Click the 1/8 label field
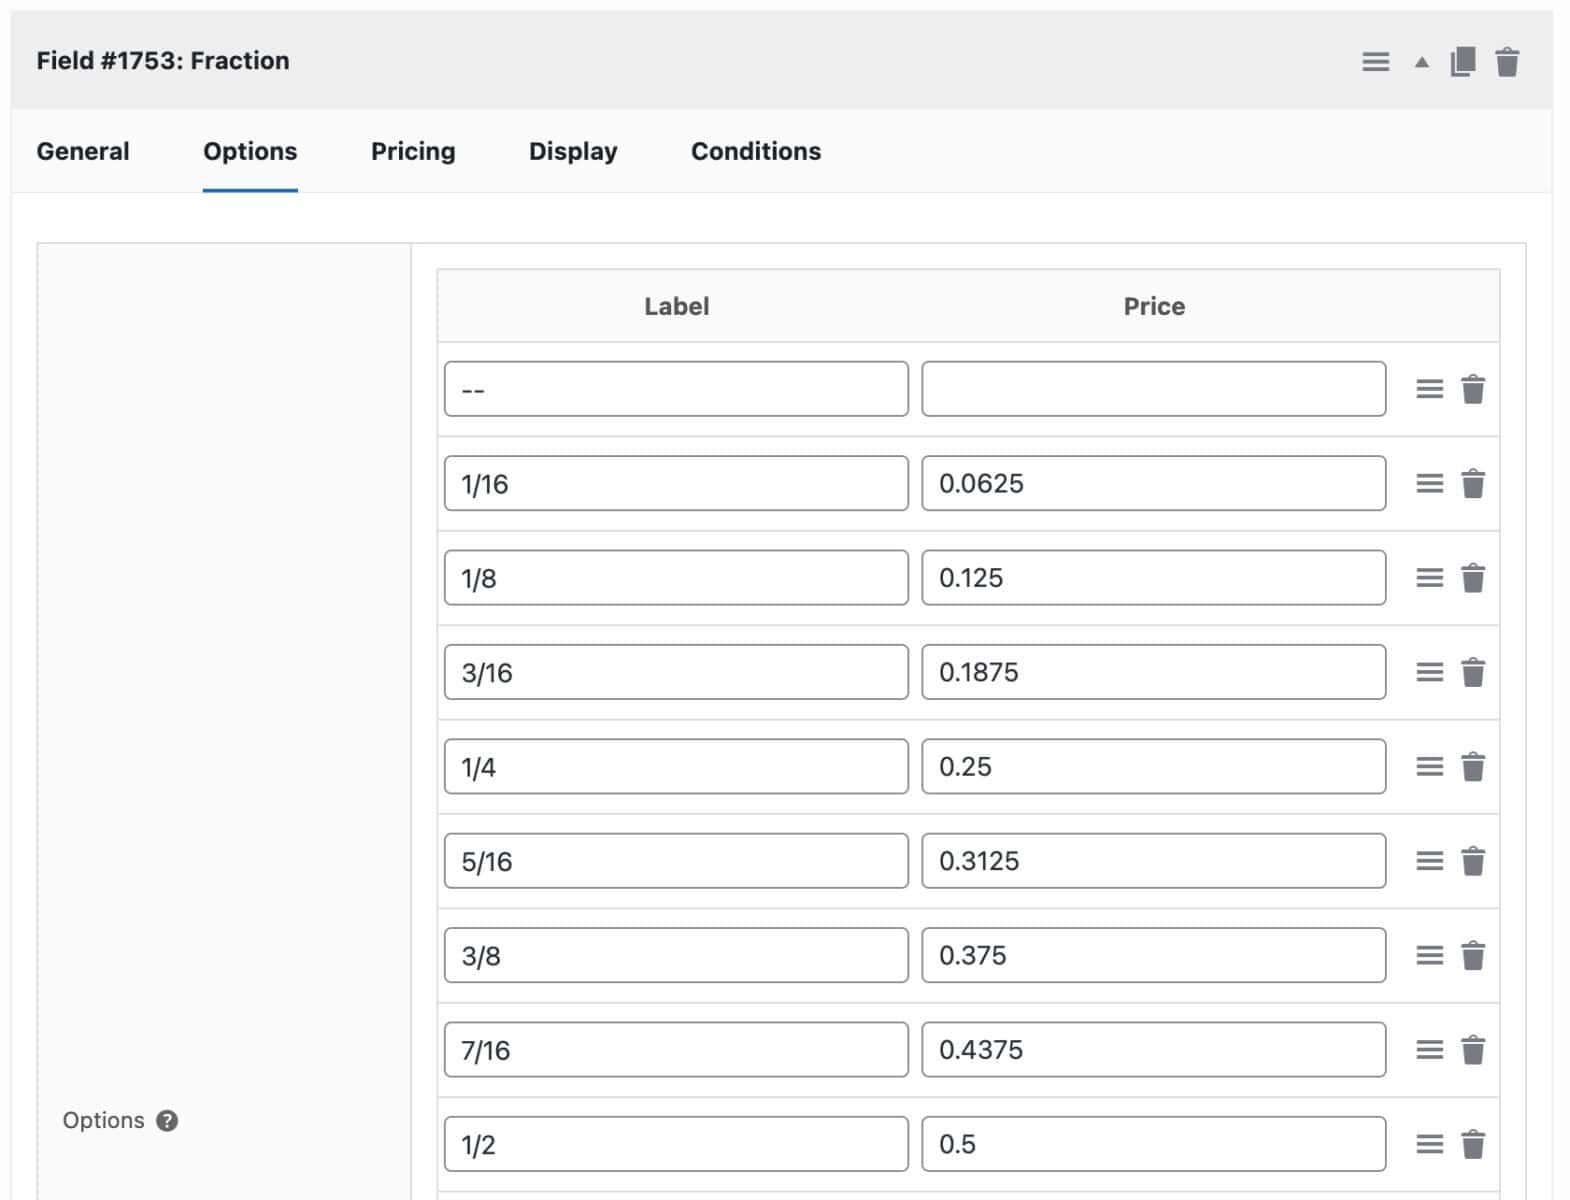This screenshot has width=1570, height=1200. [676, 577]
